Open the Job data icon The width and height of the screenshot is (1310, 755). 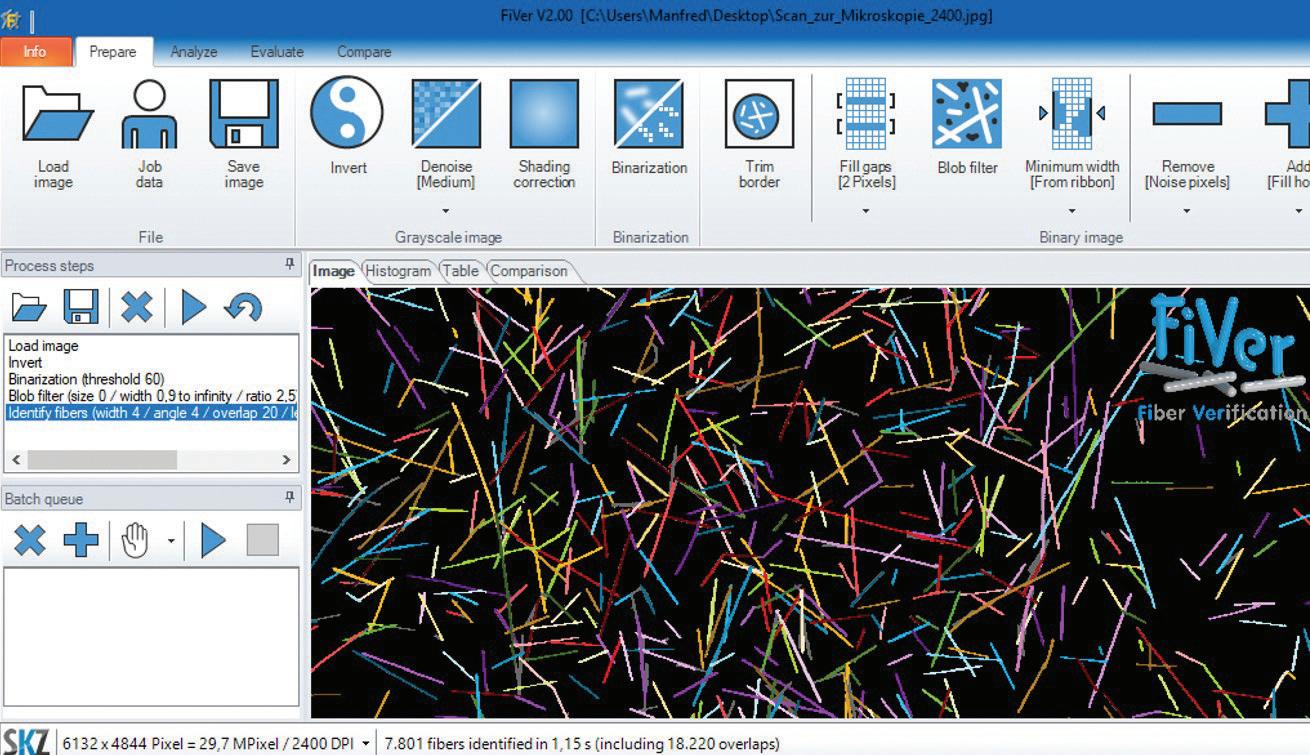click(149, 115)
